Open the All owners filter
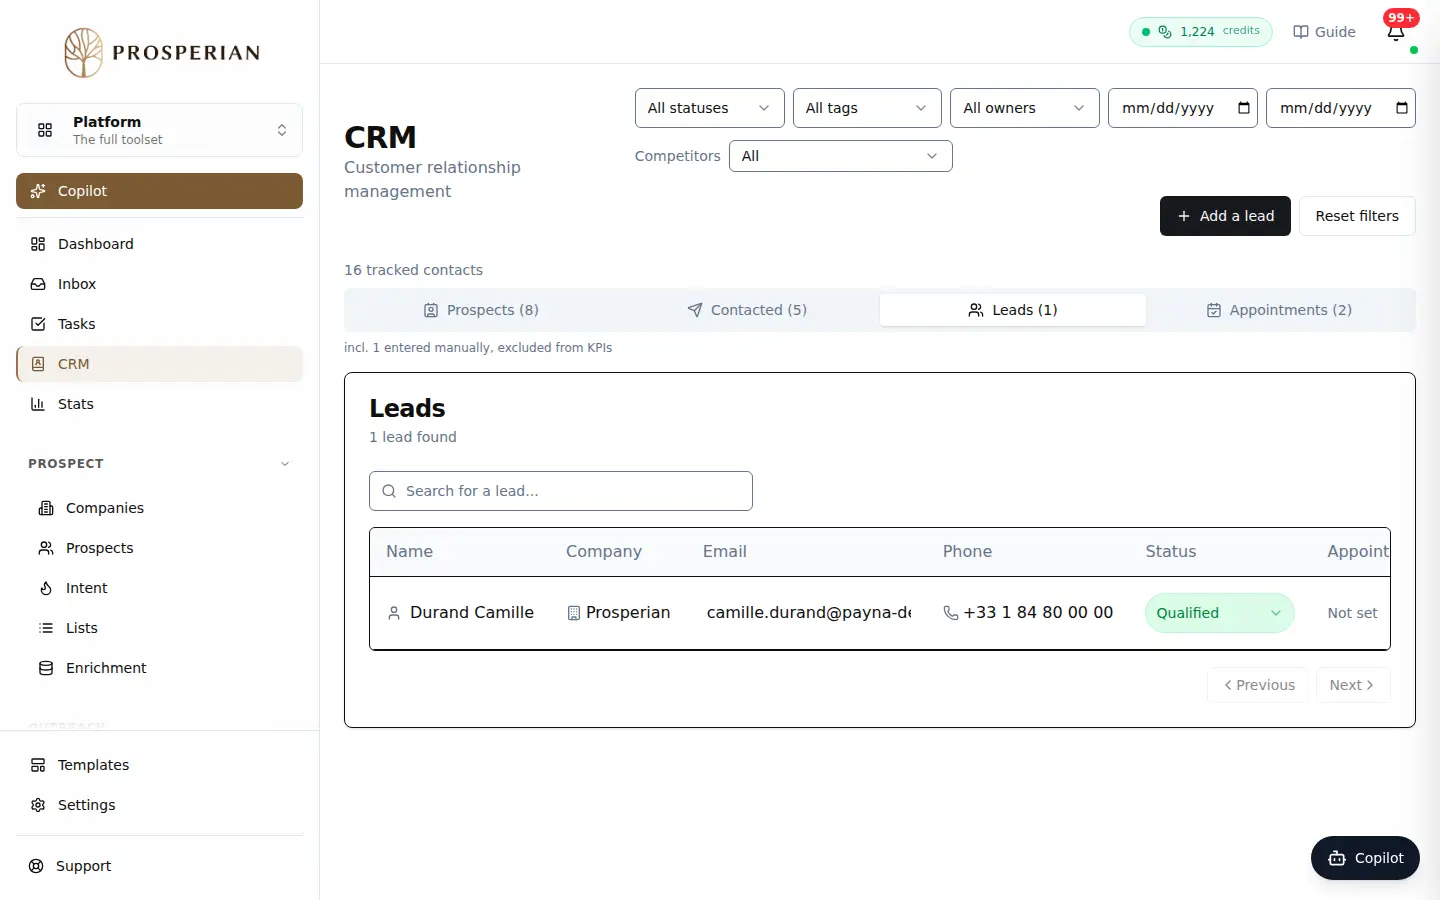This screenshot has width=1440, height=900. [x=1025, y=108]
